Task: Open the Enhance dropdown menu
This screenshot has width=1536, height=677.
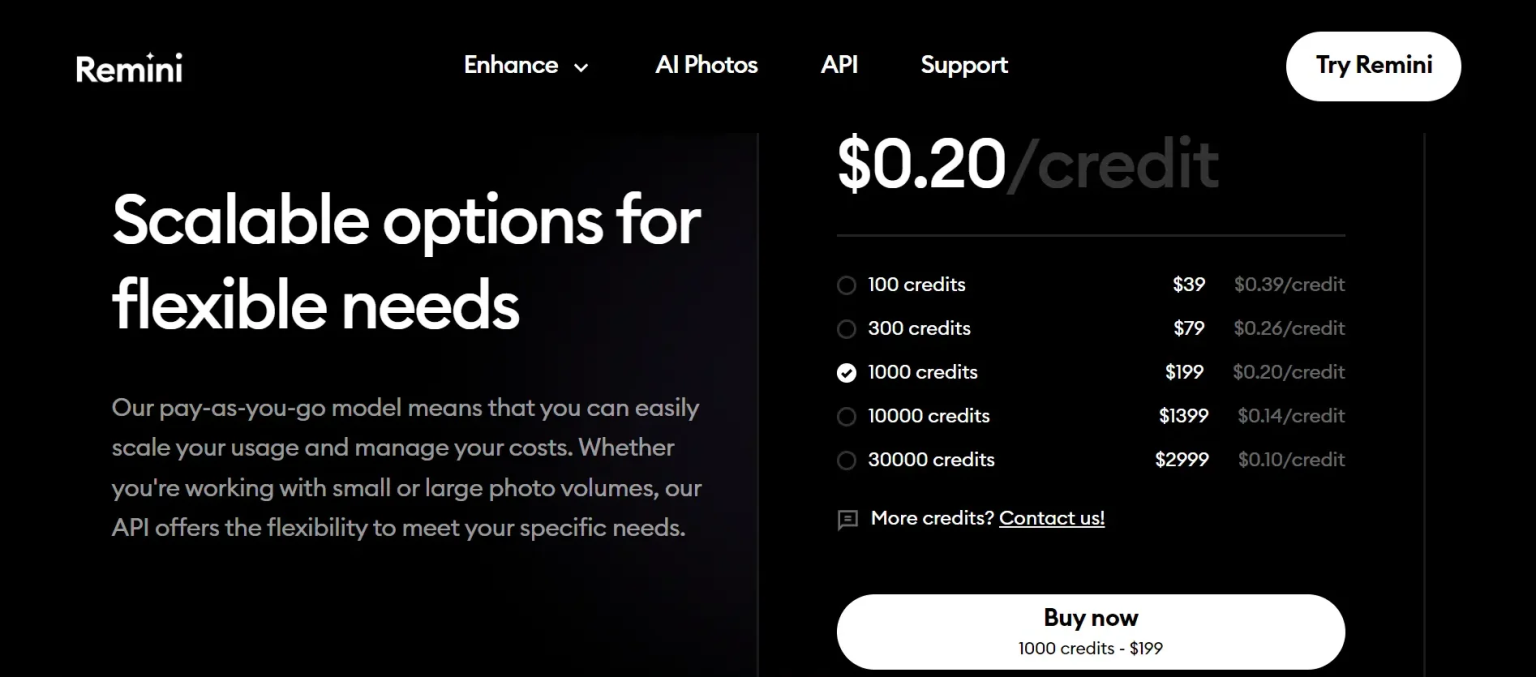Action: click(511, 65)
